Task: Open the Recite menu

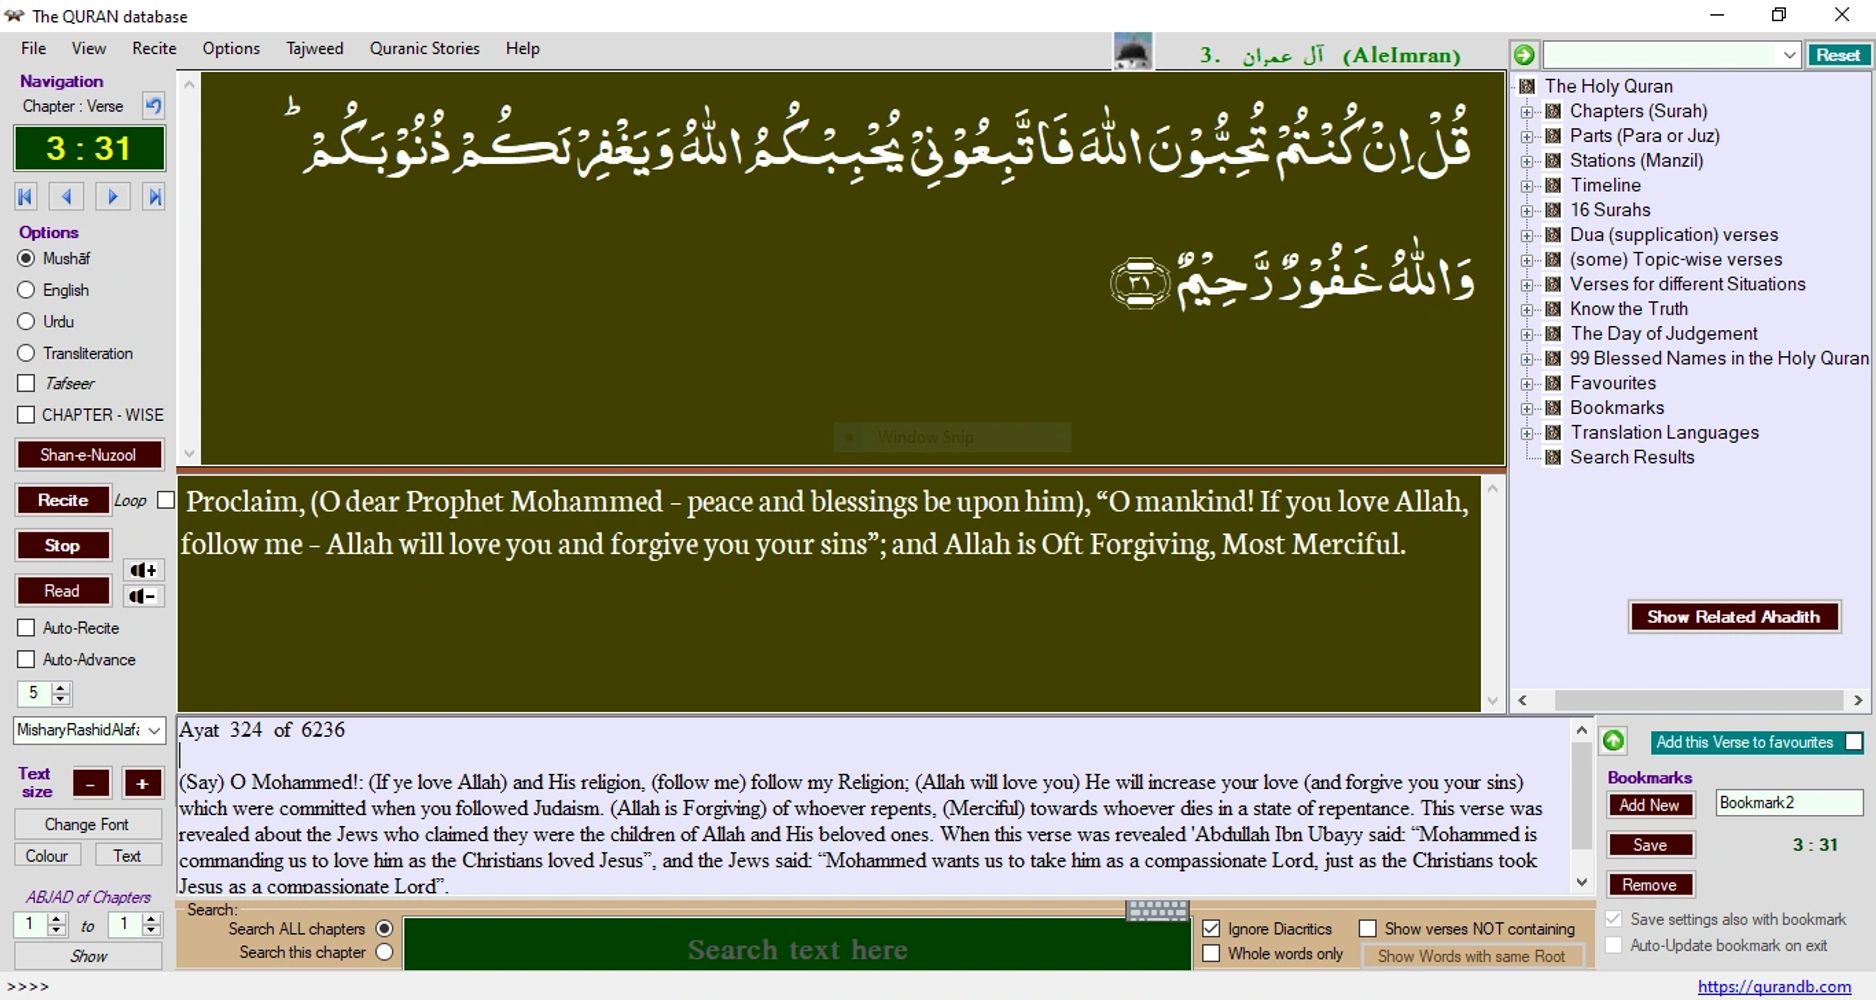Action: 154,48
